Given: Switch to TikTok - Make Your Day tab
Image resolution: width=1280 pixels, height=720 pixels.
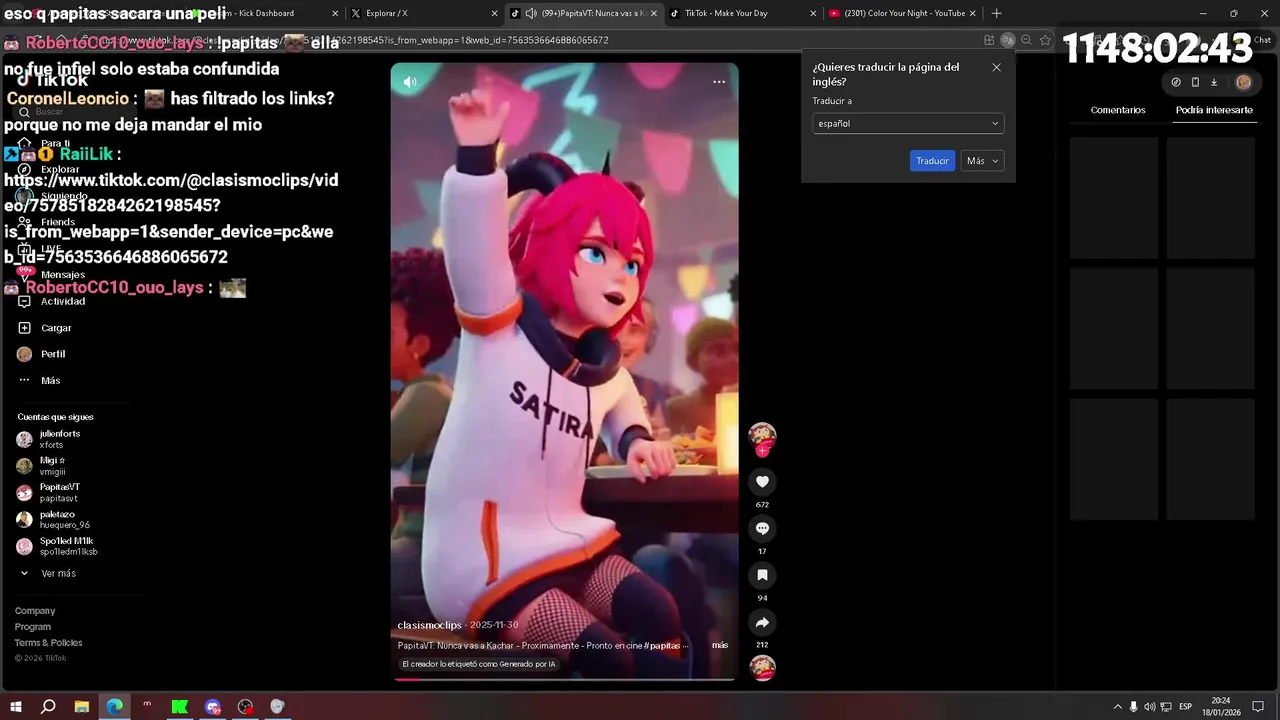Looking at the screenshot, I should [x=740, y=13].
